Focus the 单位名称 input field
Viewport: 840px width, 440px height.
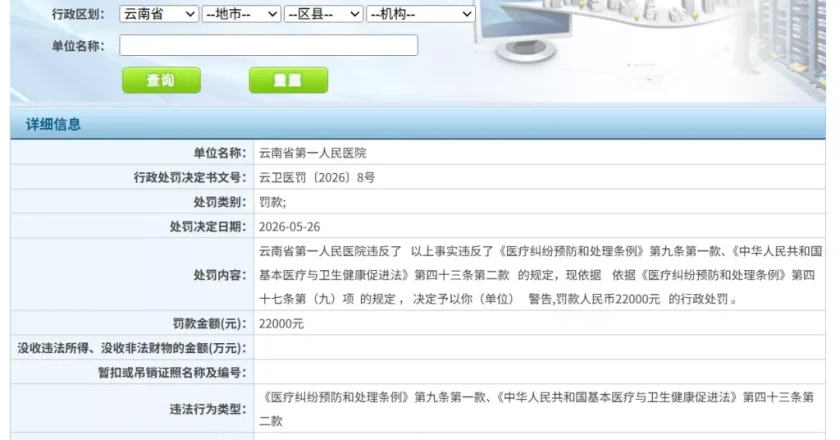point(268,45)
